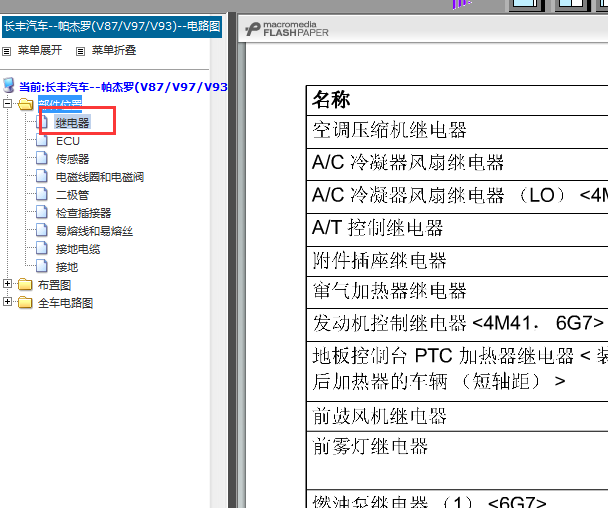Click the page icon beside 检查插接器
The height and width of the screenshot is (508, 608).
42,212
